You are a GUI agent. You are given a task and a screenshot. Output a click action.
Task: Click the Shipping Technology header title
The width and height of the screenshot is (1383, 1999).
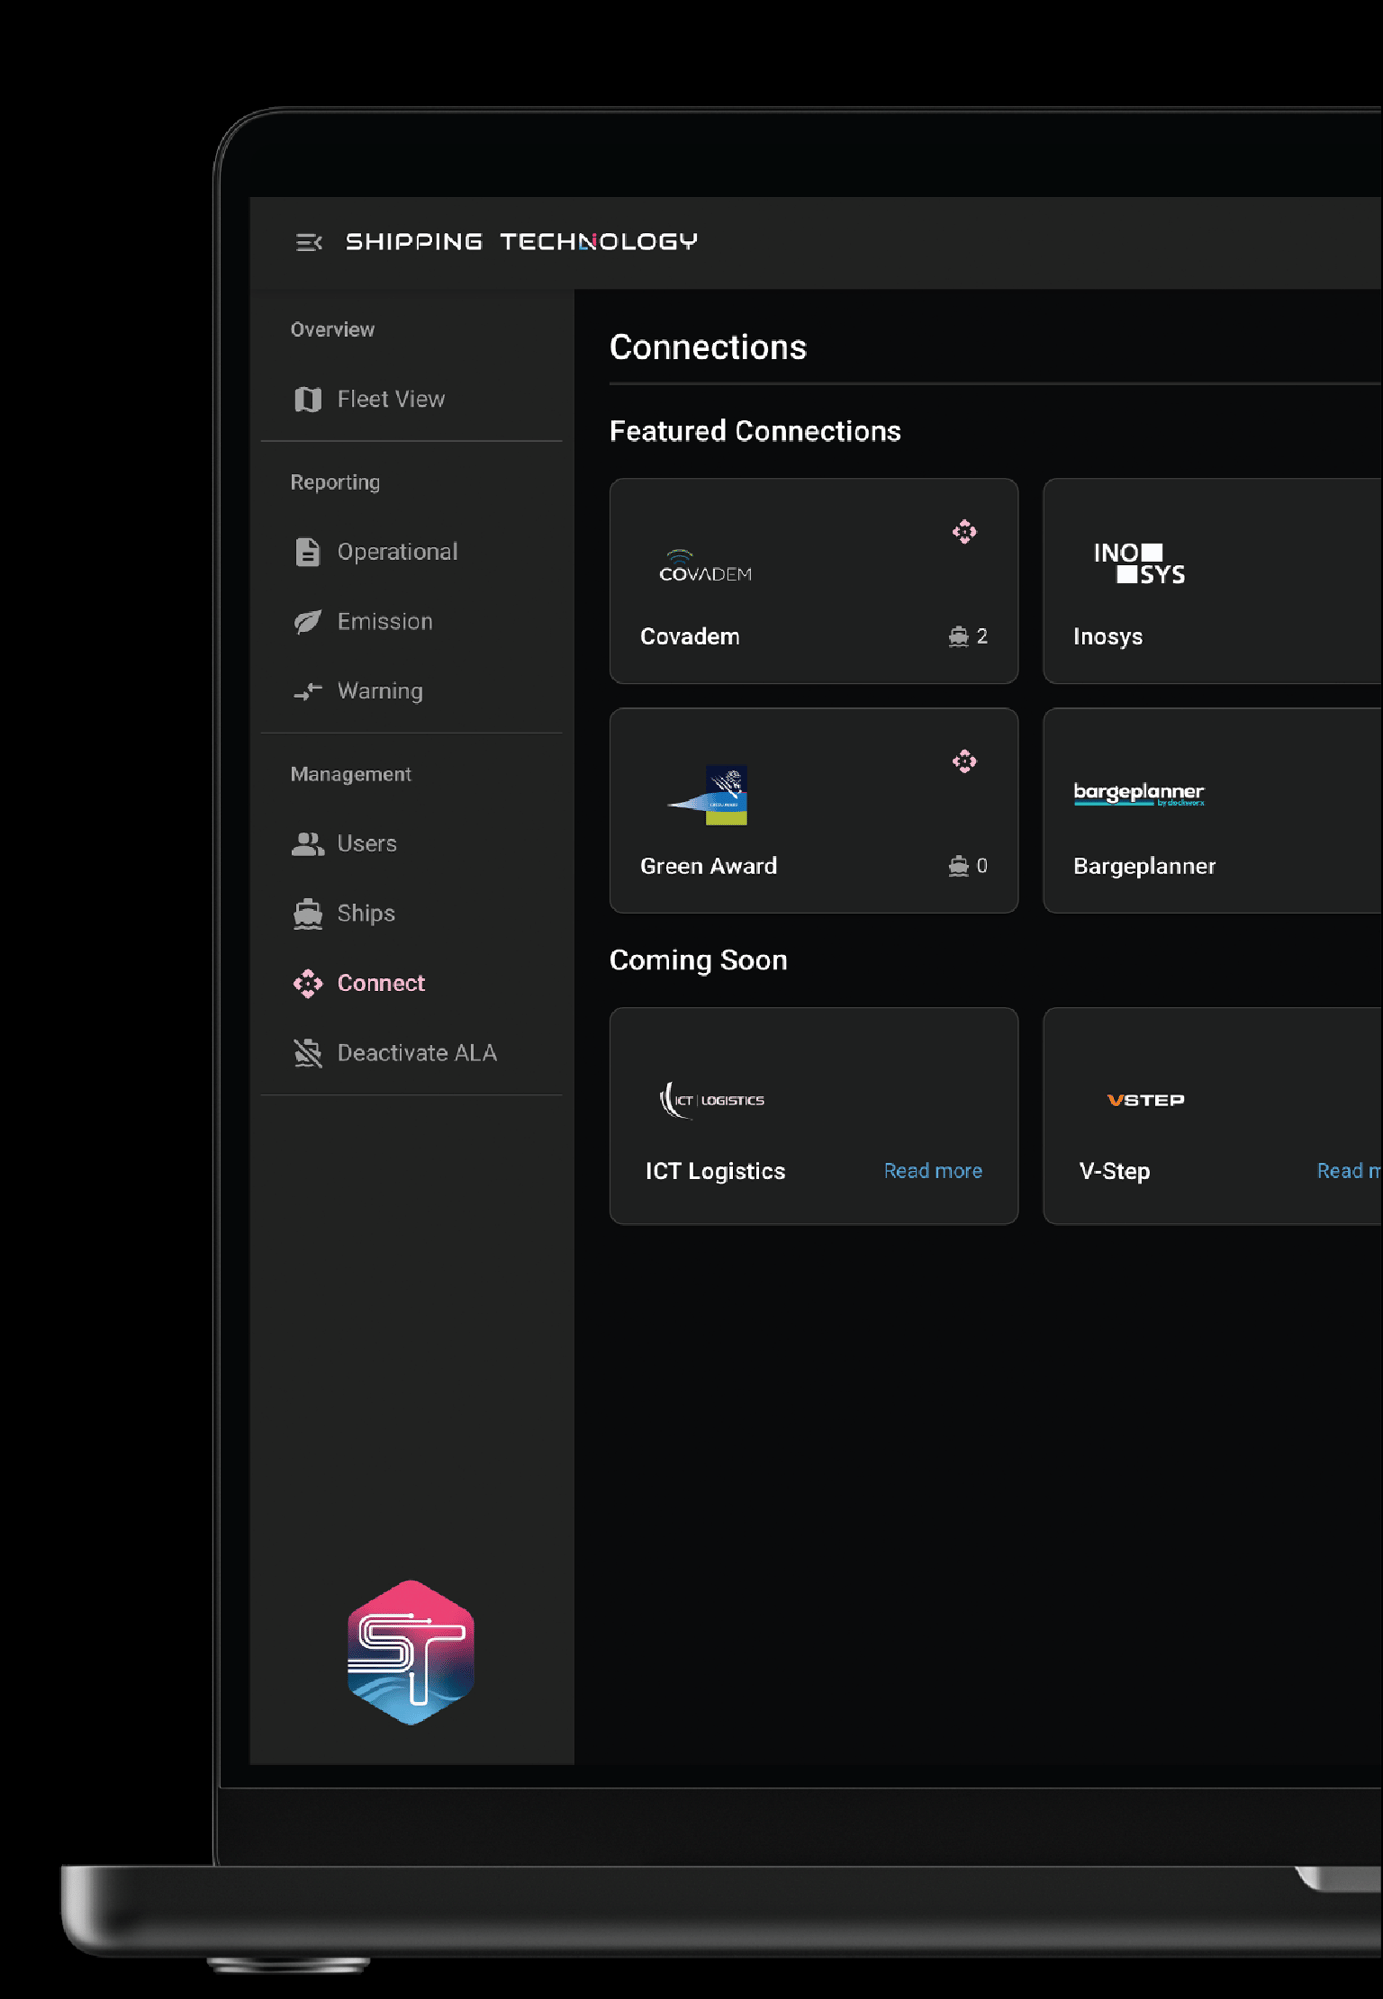pos(521,242)
